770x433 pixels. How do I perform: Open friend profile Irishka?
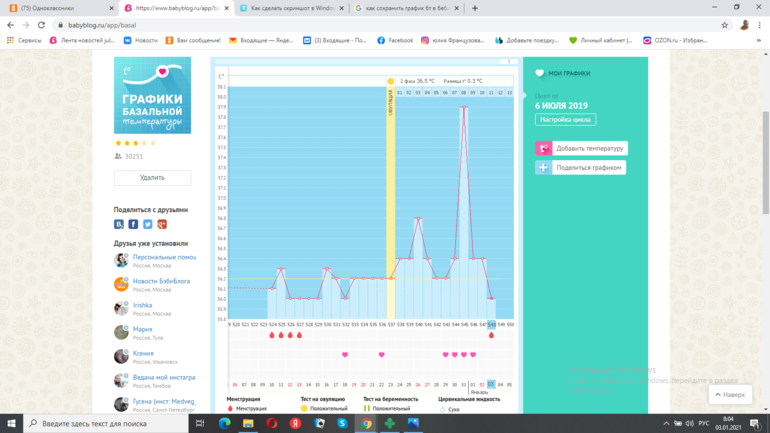click(143, 305)
